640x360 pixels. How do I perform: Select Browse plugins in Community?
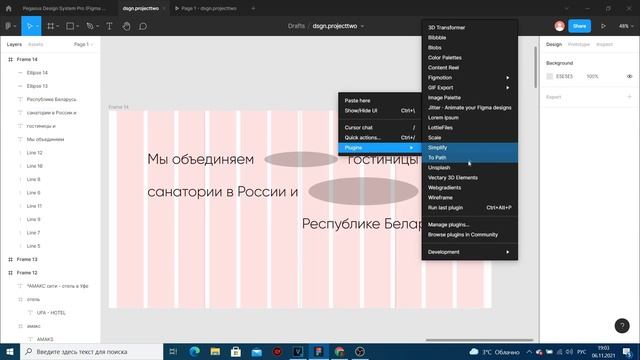pyautogui.click(x=469, y=235)
